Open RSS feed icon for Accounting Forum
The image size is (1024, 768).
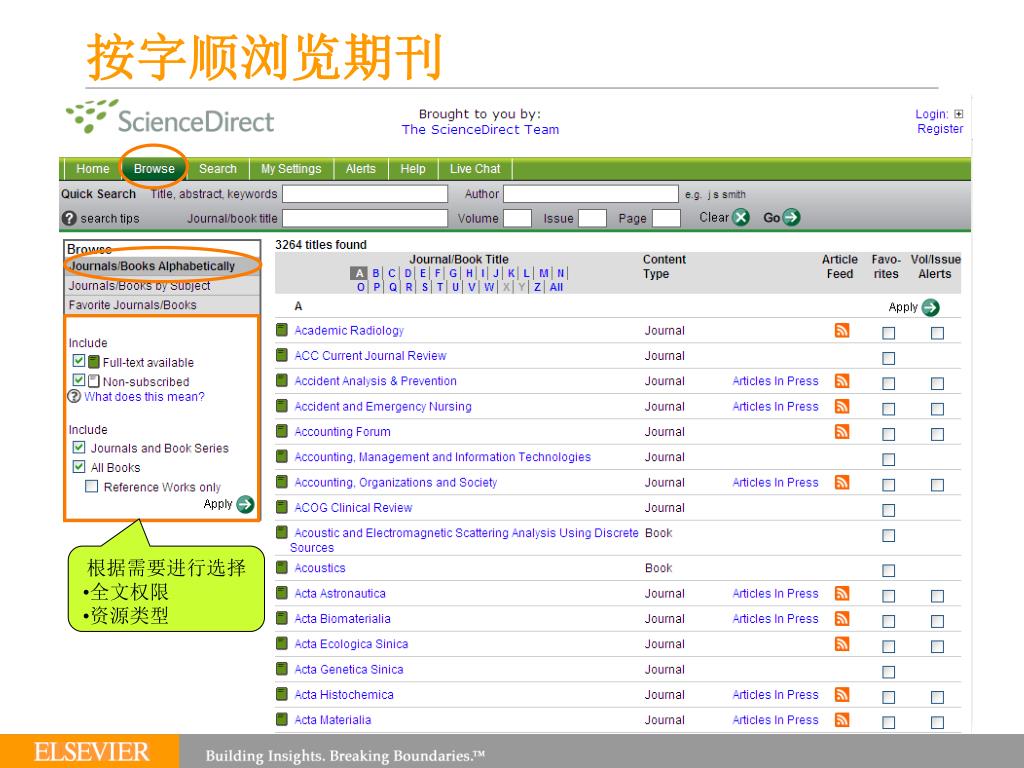(842, 431)
